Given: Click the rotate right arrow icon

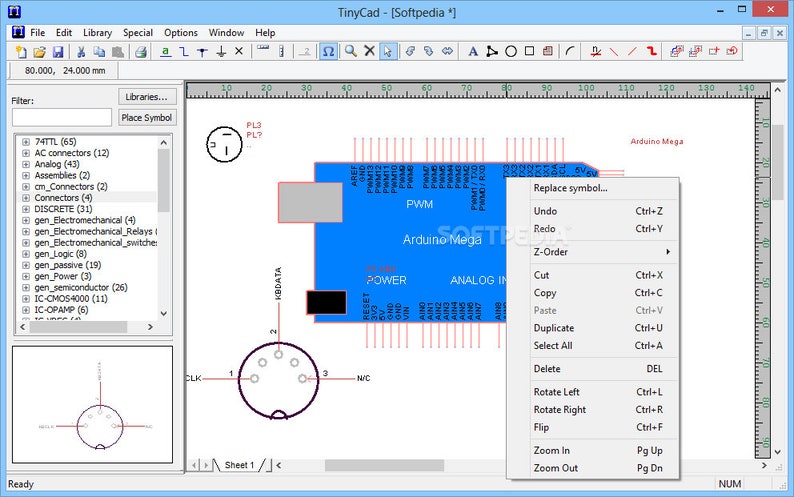Looking at the screenshot, I should click(429, 51).
